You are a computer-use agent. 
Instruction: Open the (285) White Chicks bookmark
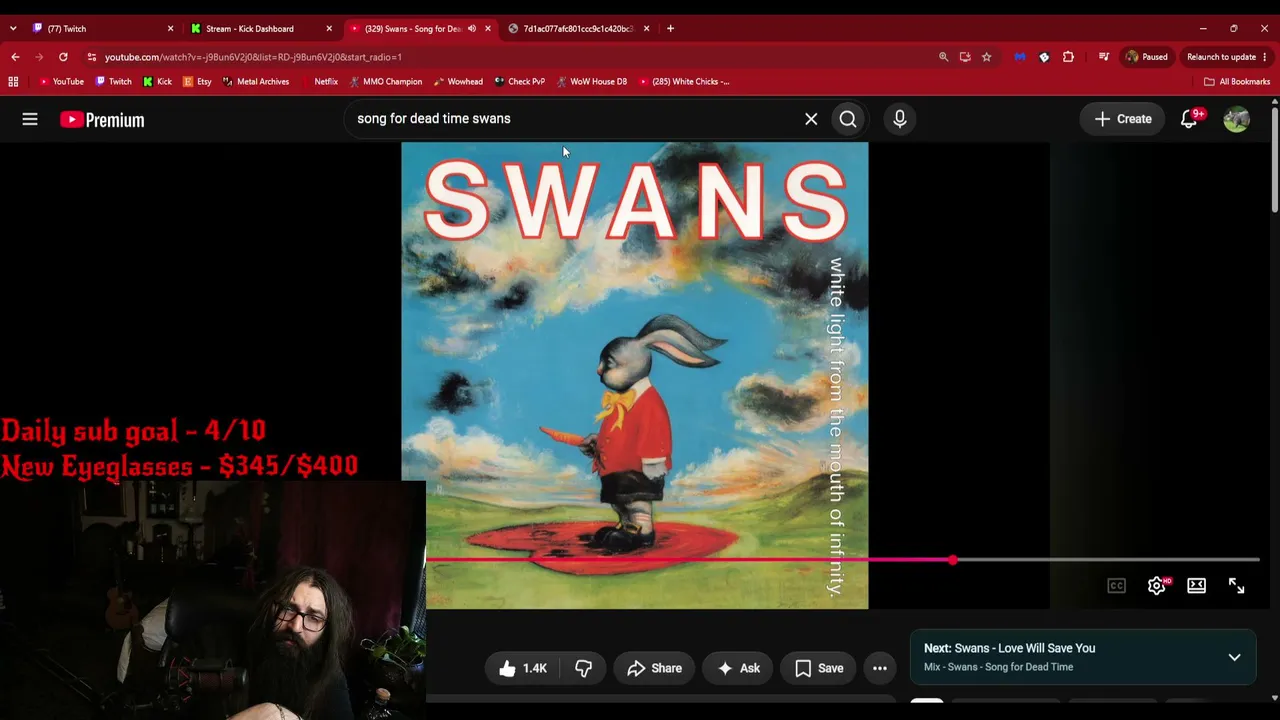point(684,82)
